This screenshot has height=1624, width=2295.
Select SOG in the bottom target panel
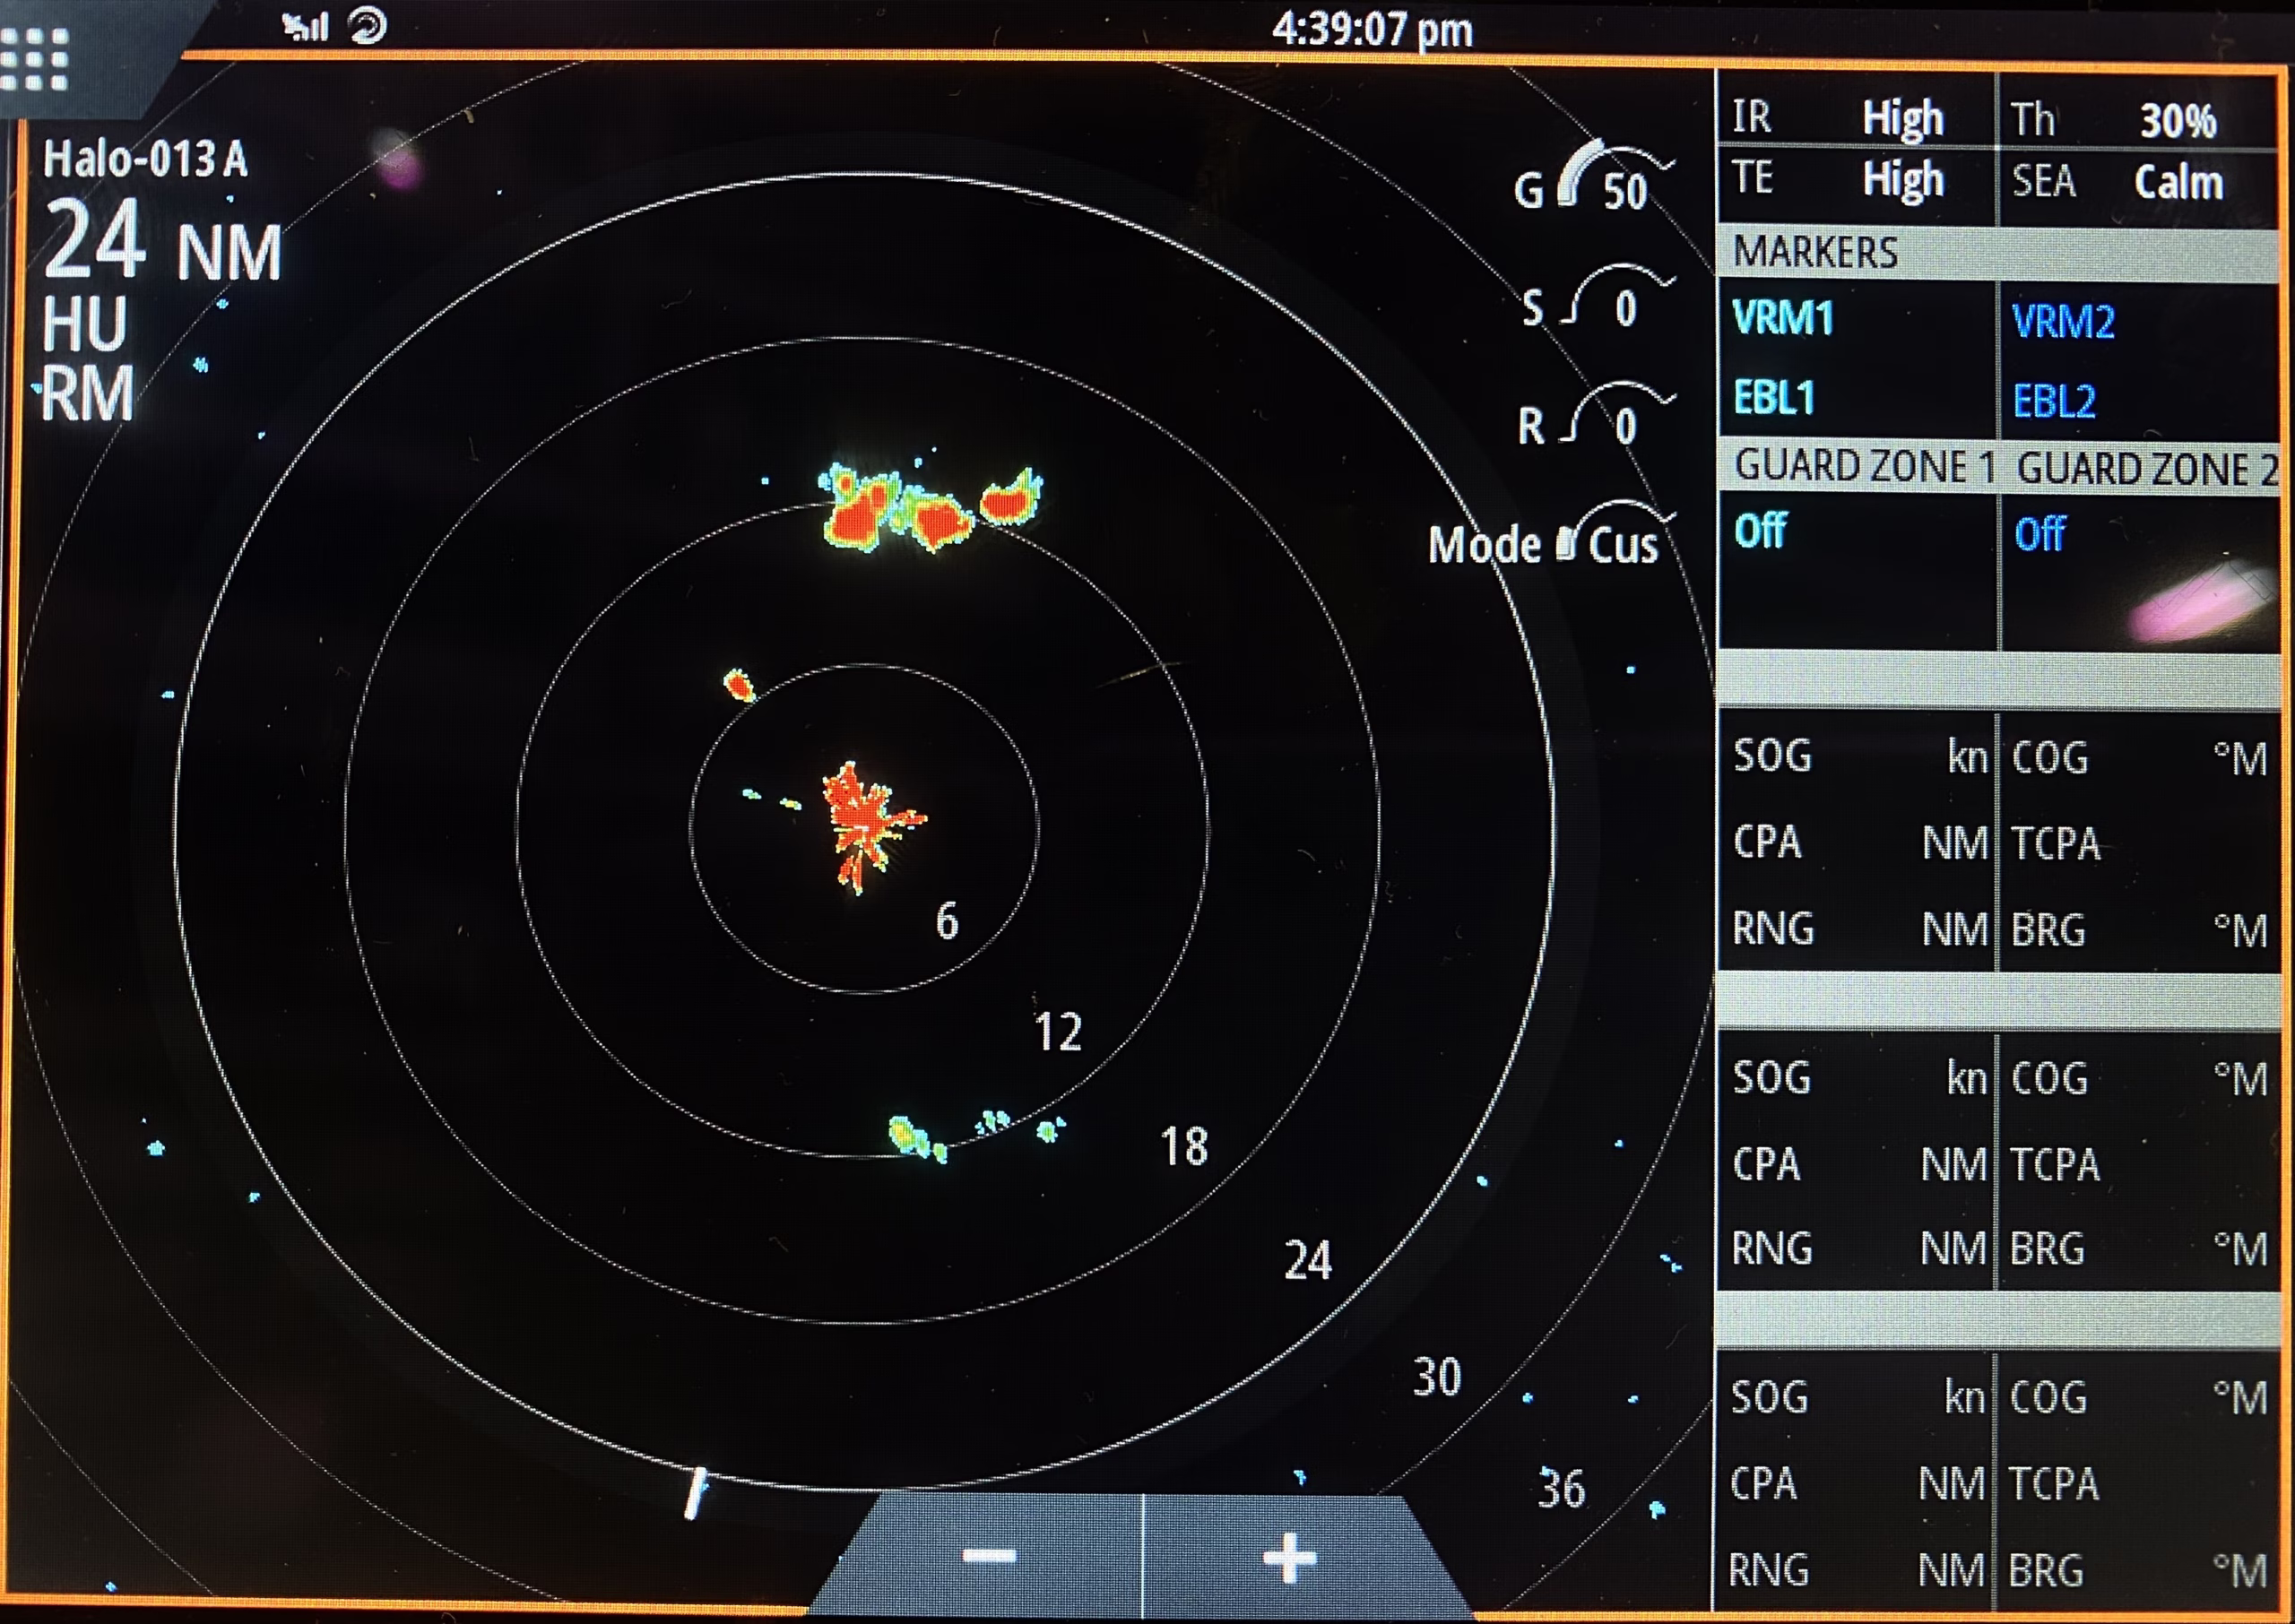point(1770,1398)
